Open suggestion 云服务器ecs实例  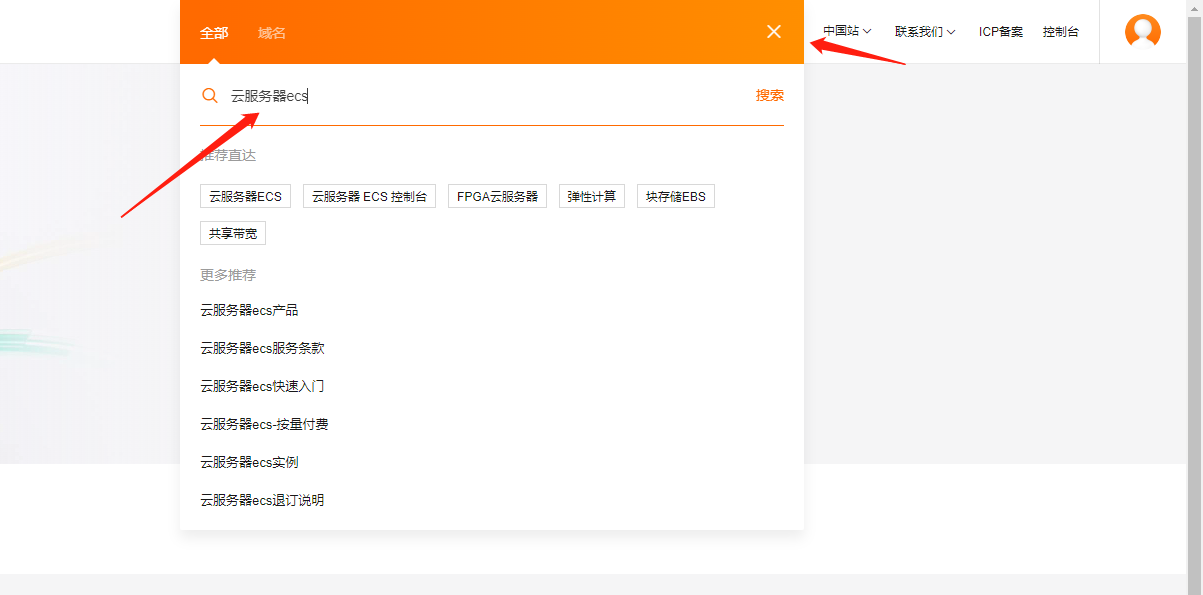[249, 462]
